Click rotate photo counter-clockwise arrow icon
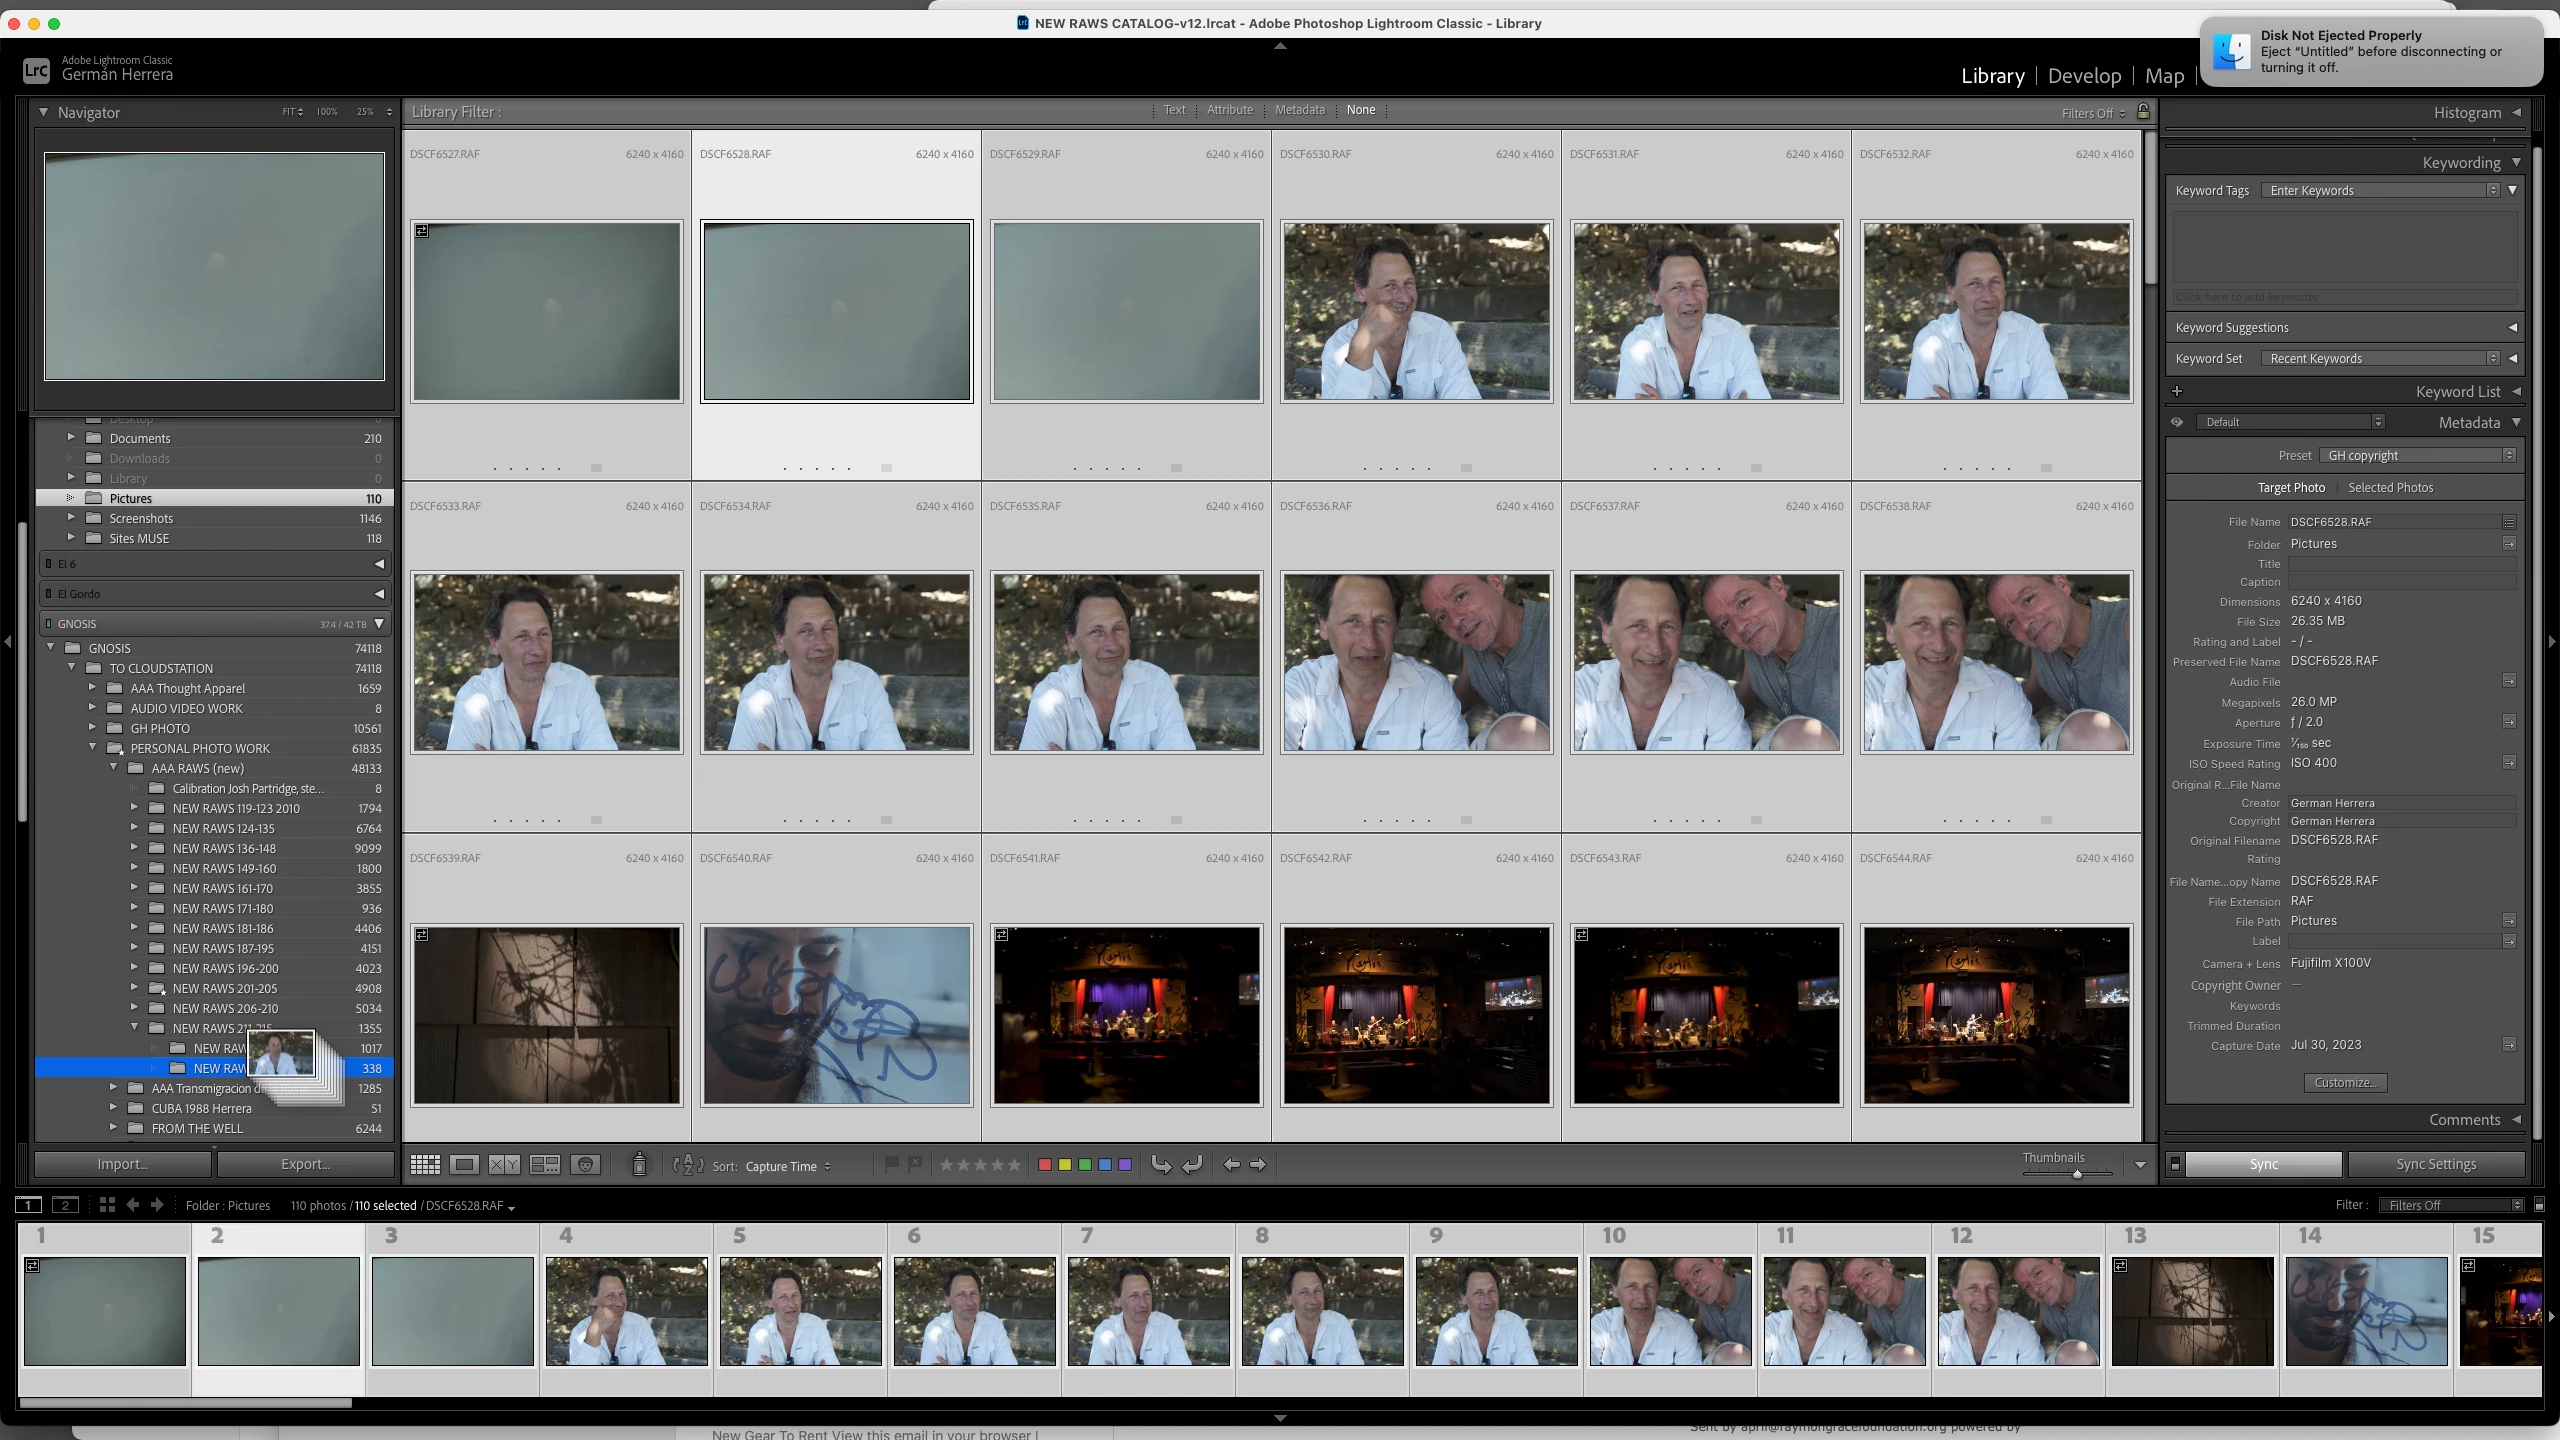2560x1440 pixels. 1161,1164
